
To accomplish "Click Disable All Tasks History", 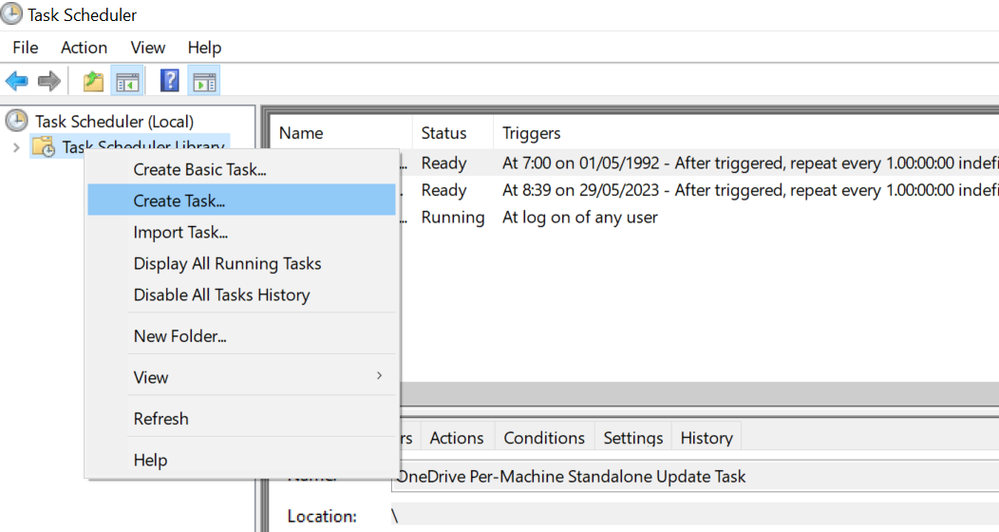I will tap(221, 295).
